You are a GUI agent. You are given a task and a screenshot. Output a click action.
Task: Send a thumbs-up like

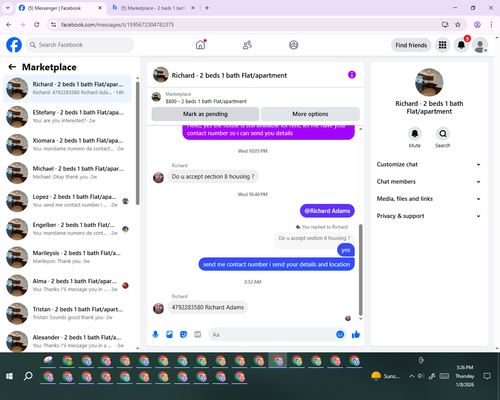click(356, 334)
